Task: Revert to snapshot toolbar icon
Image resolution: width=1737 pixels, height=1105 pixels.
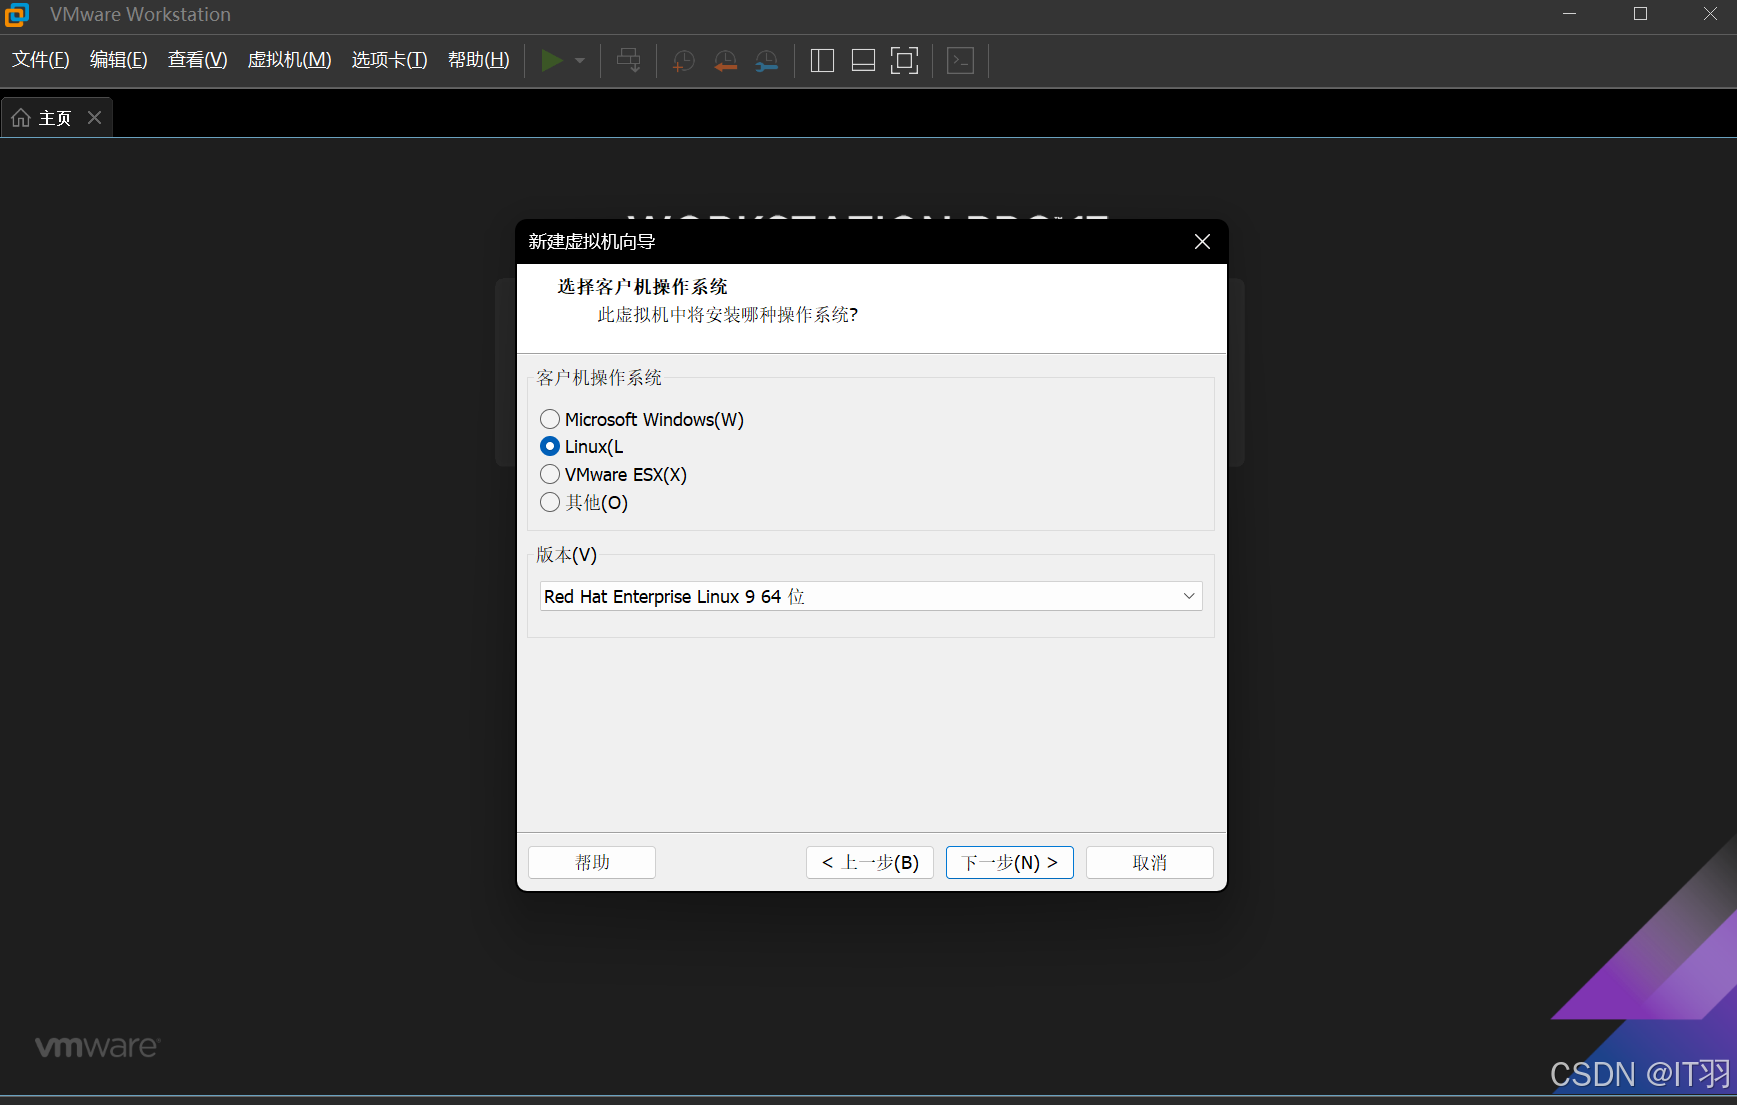Action: (726, 61)
